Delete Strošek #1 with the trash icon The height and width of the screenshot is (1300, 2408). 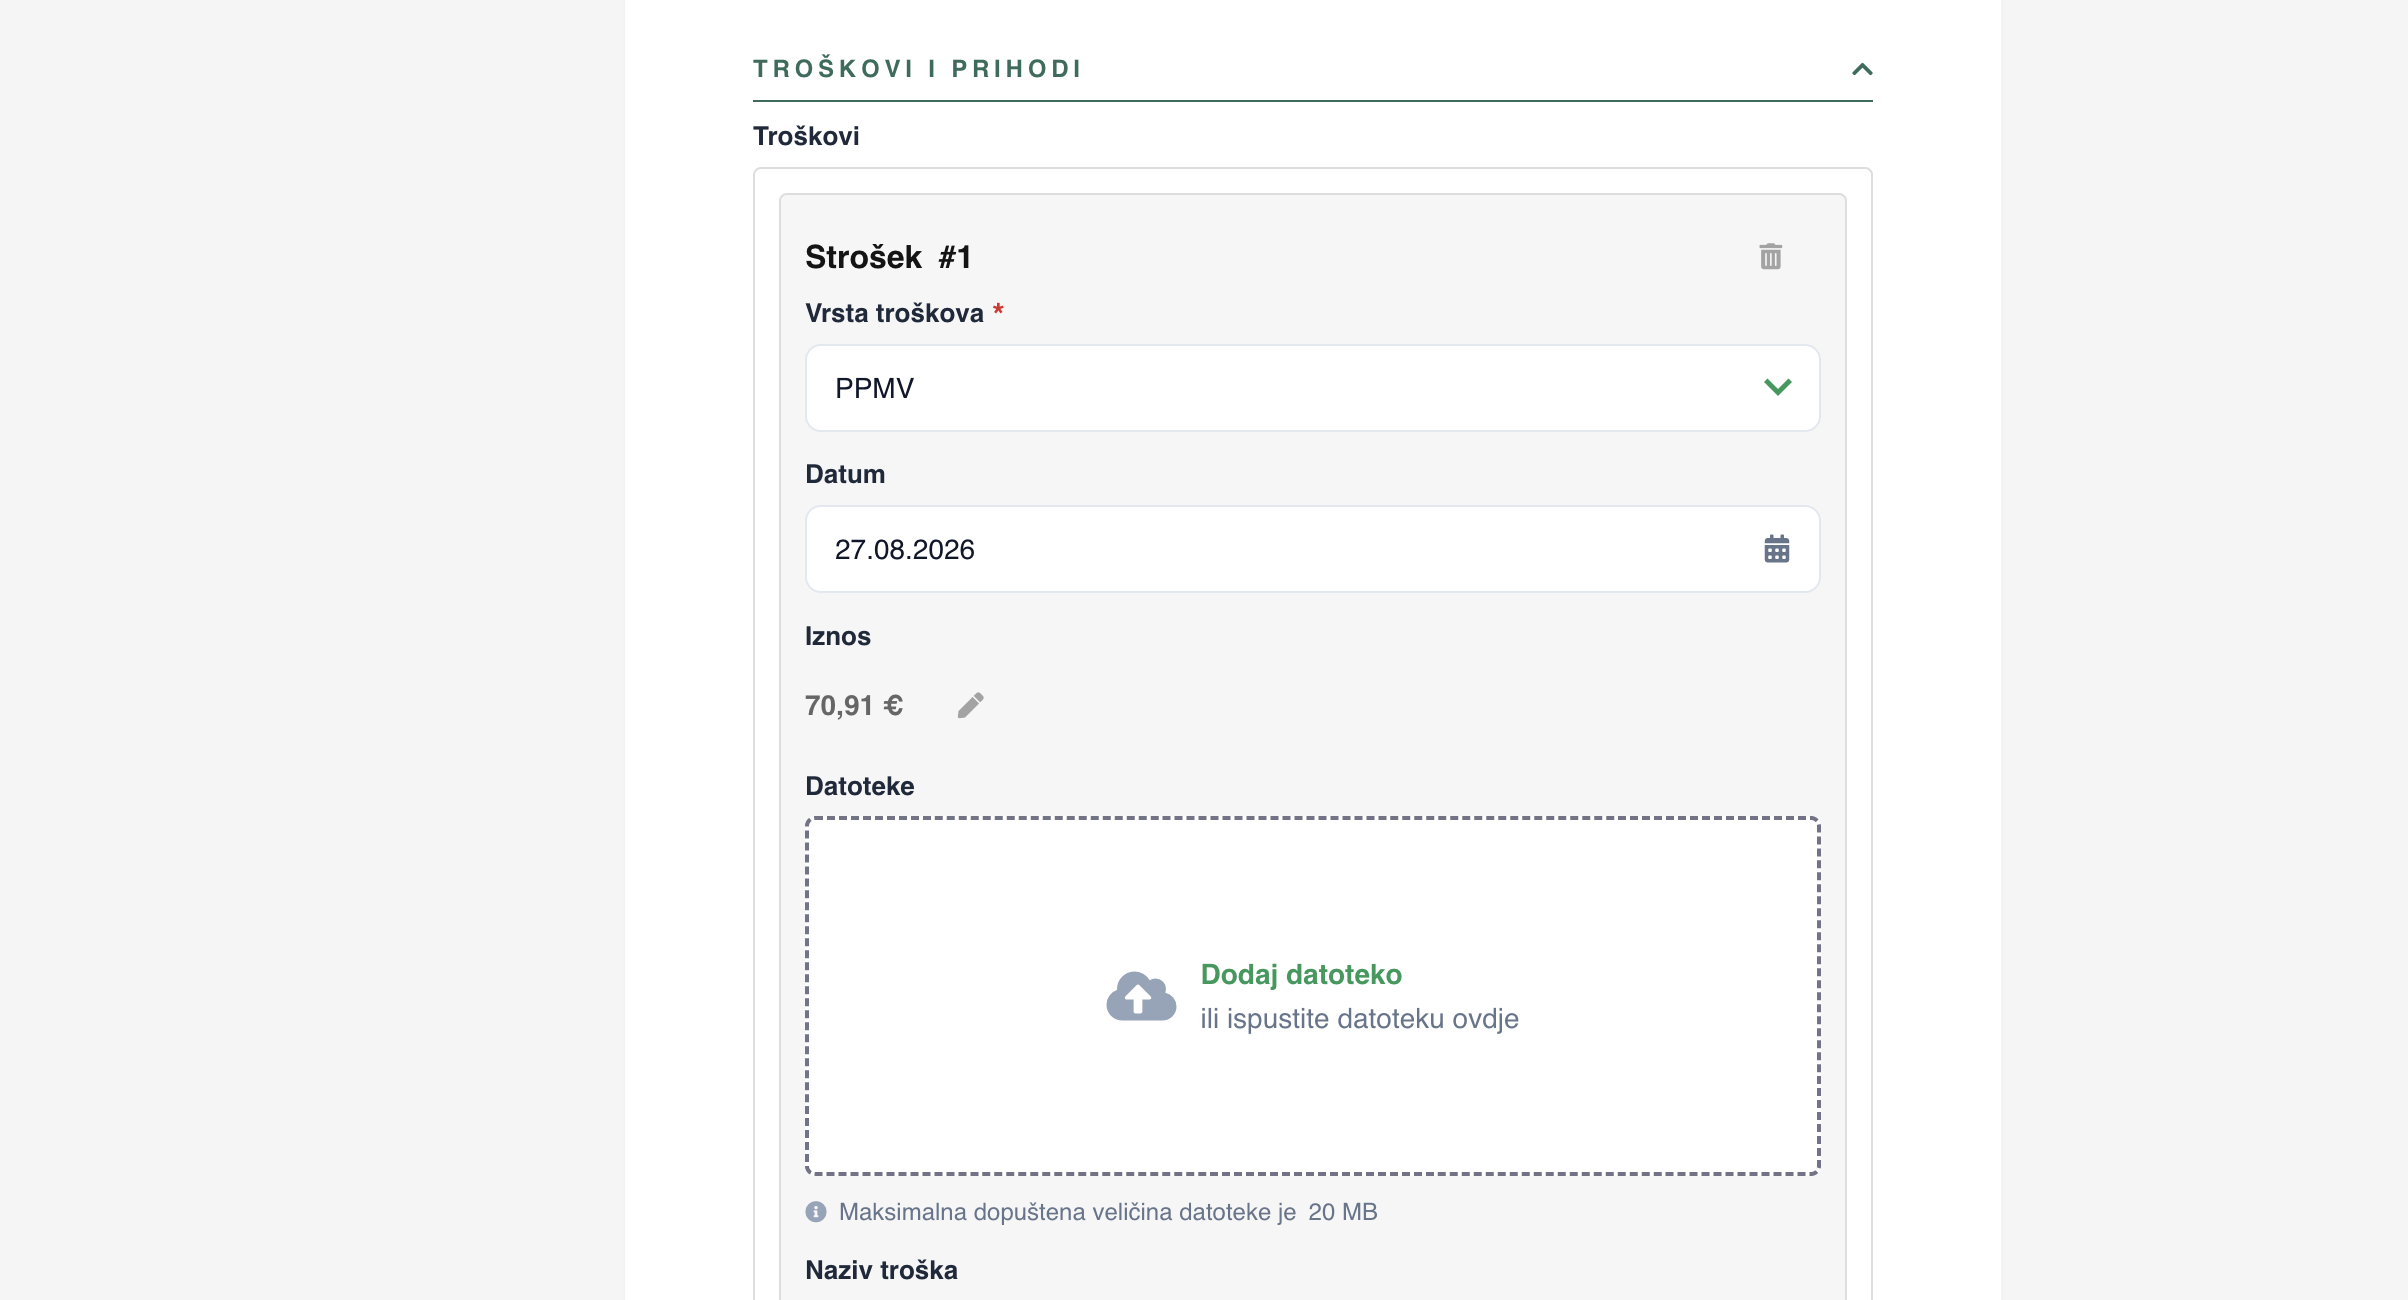[1770, 257]
